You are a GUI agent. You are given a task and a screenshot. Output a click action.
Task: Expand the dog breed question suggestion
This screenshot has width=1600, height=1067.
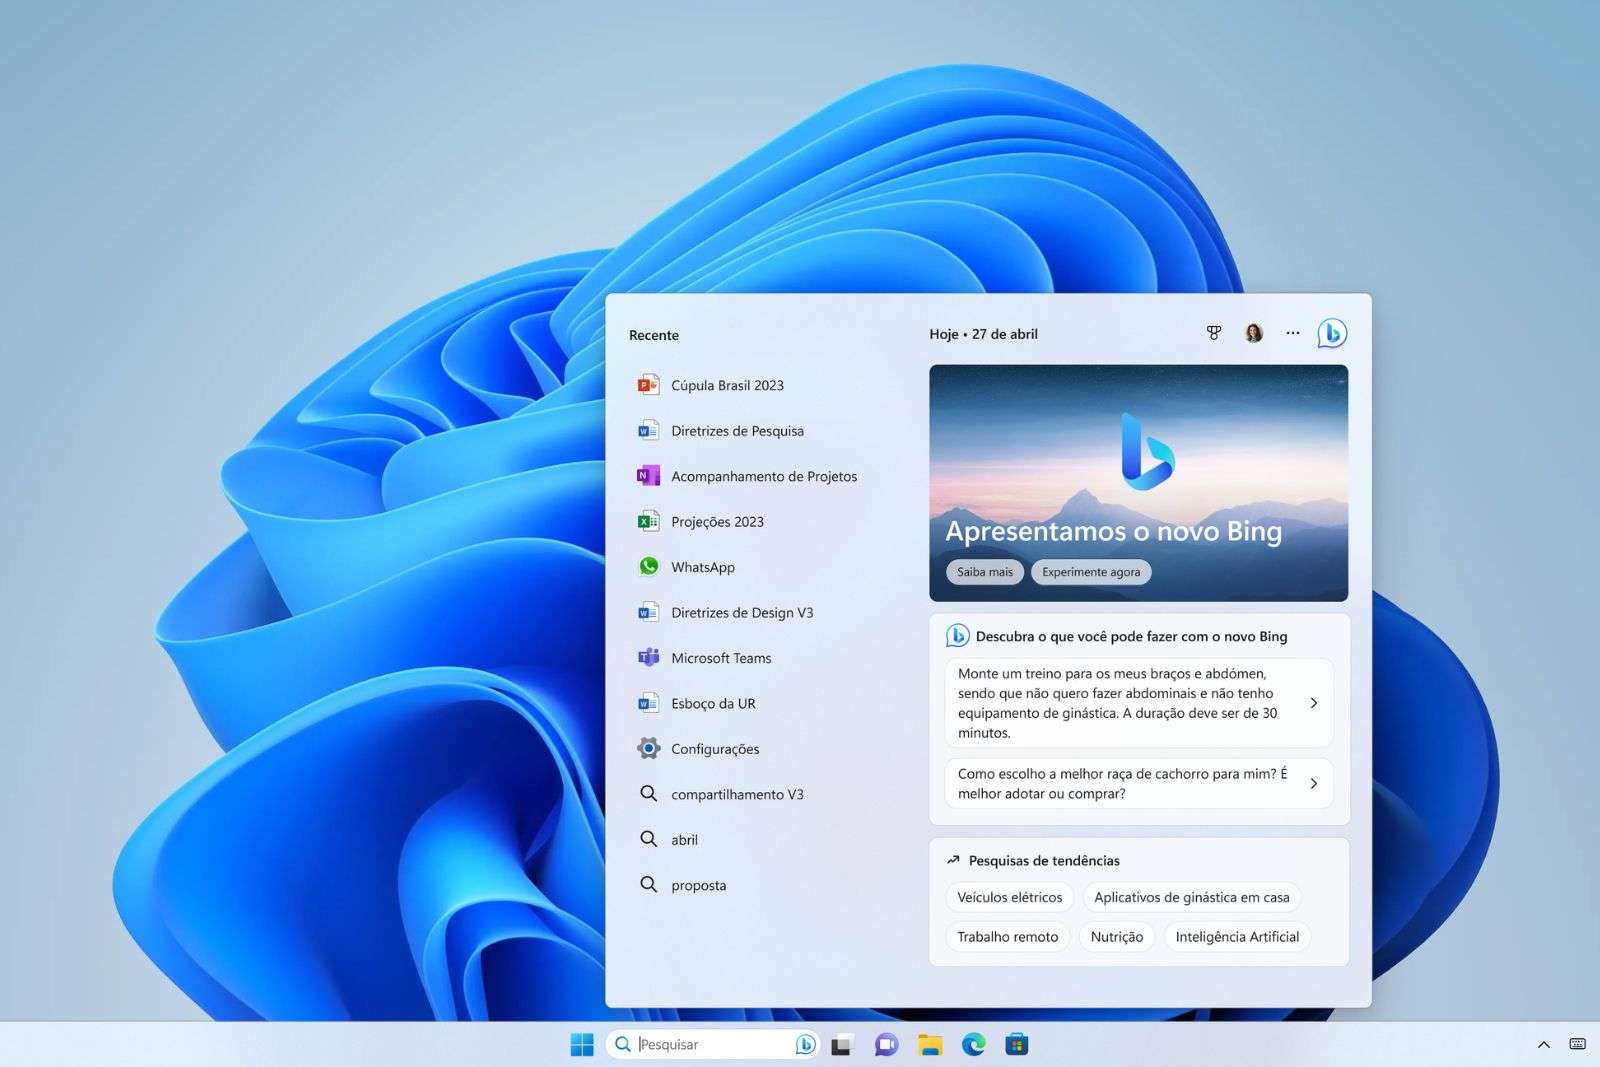coord(1313,783)
